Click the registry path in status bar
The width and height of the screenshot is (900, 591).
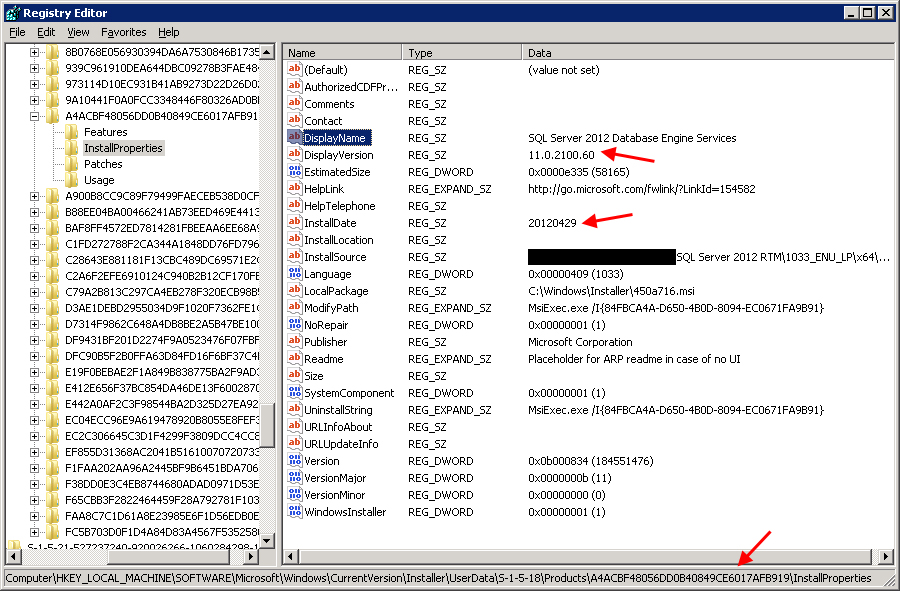pos(439,578)
